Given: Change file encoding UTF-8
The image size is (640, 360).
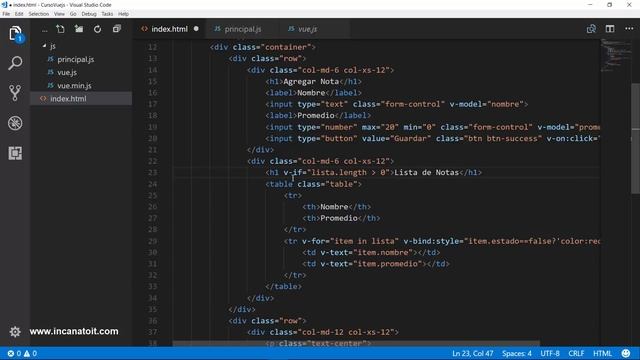Looking at the screenshot, I should coord(550,353).
